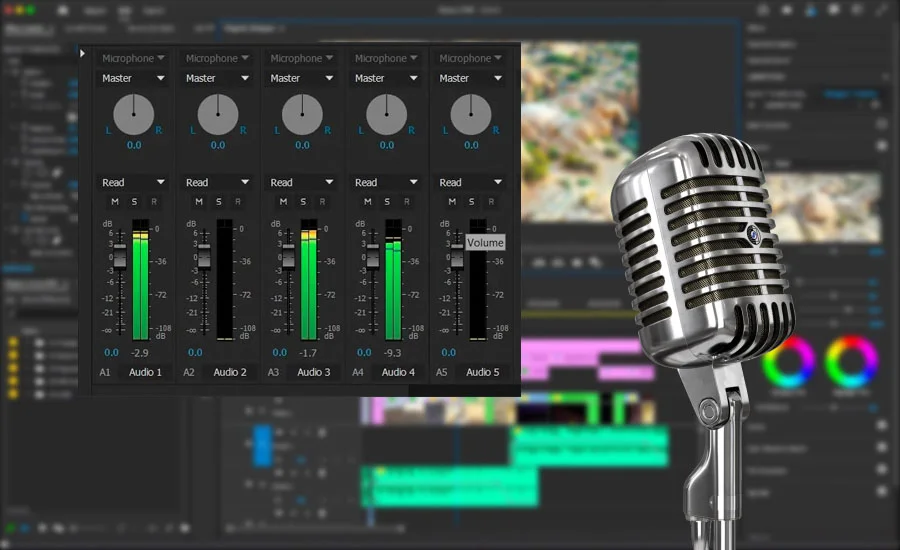The height and width of the screenshot is (550, 900).
Task: Change Read automation mode on Audio 2
Action: pyautogui.click(x=217, y=182)
